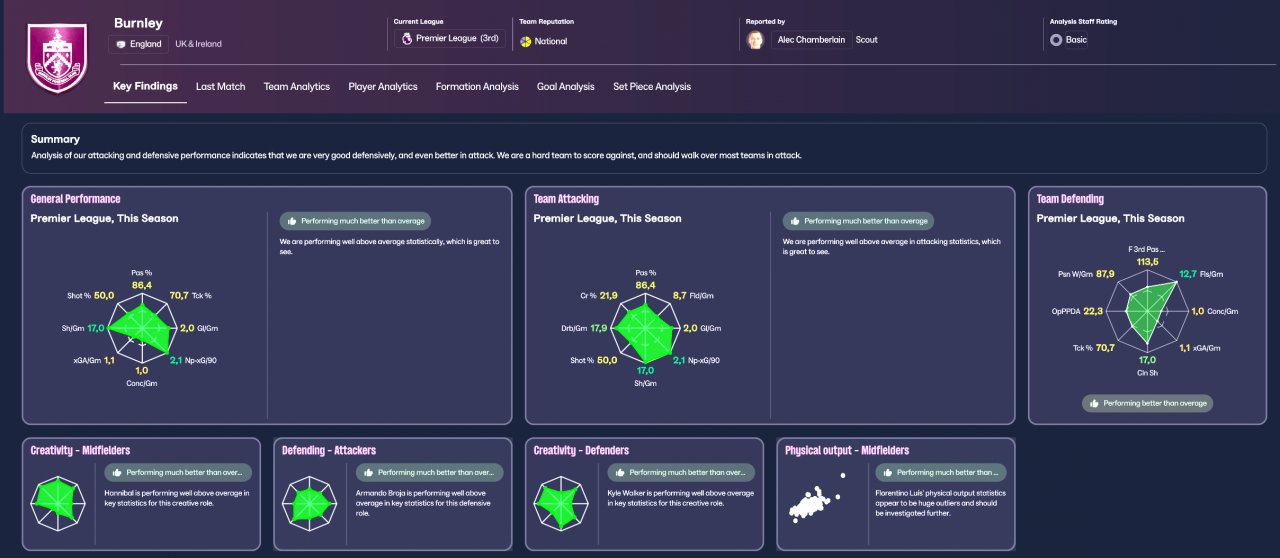Click the Team Attacking radar chart
Viewport: 1280px width, 558px height.
[x=645, y=326]
